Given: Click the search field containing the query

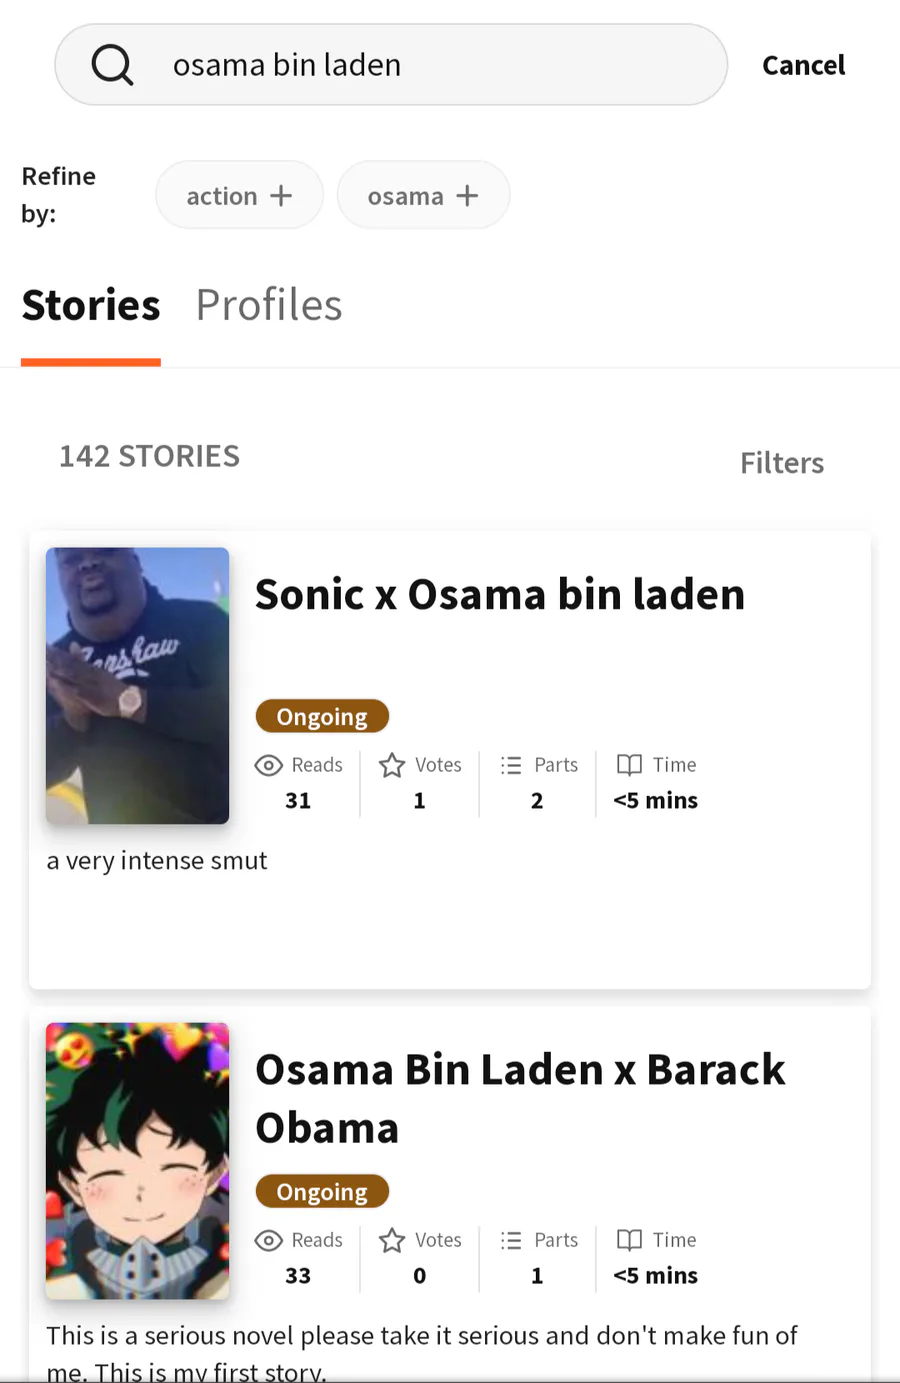Looking at the screenshot, I should click(420, 65).
